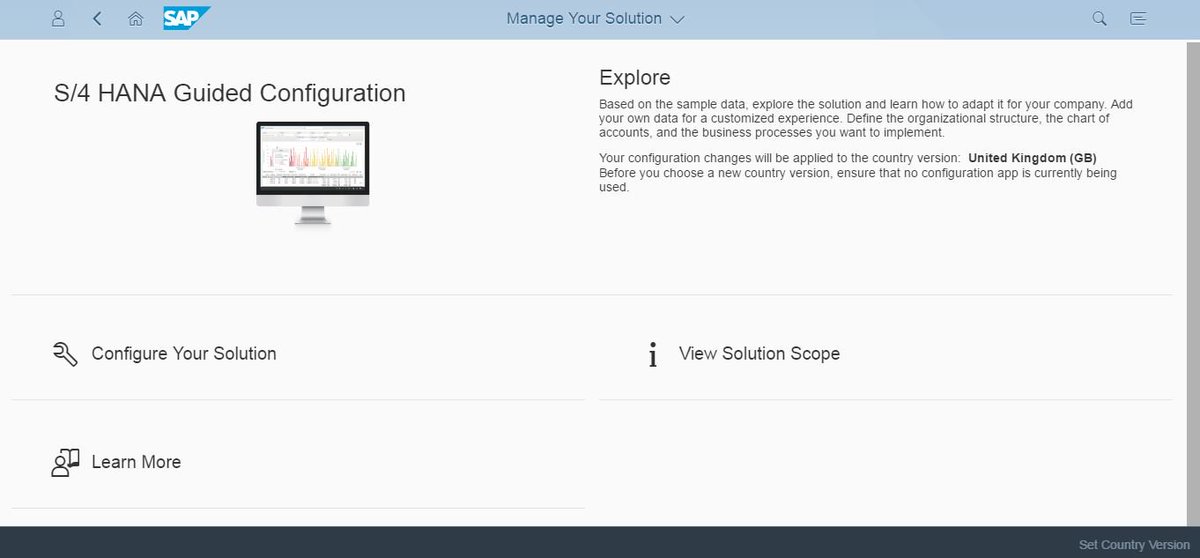
Task: Open the user profile icon
Action: pos(58,18)
